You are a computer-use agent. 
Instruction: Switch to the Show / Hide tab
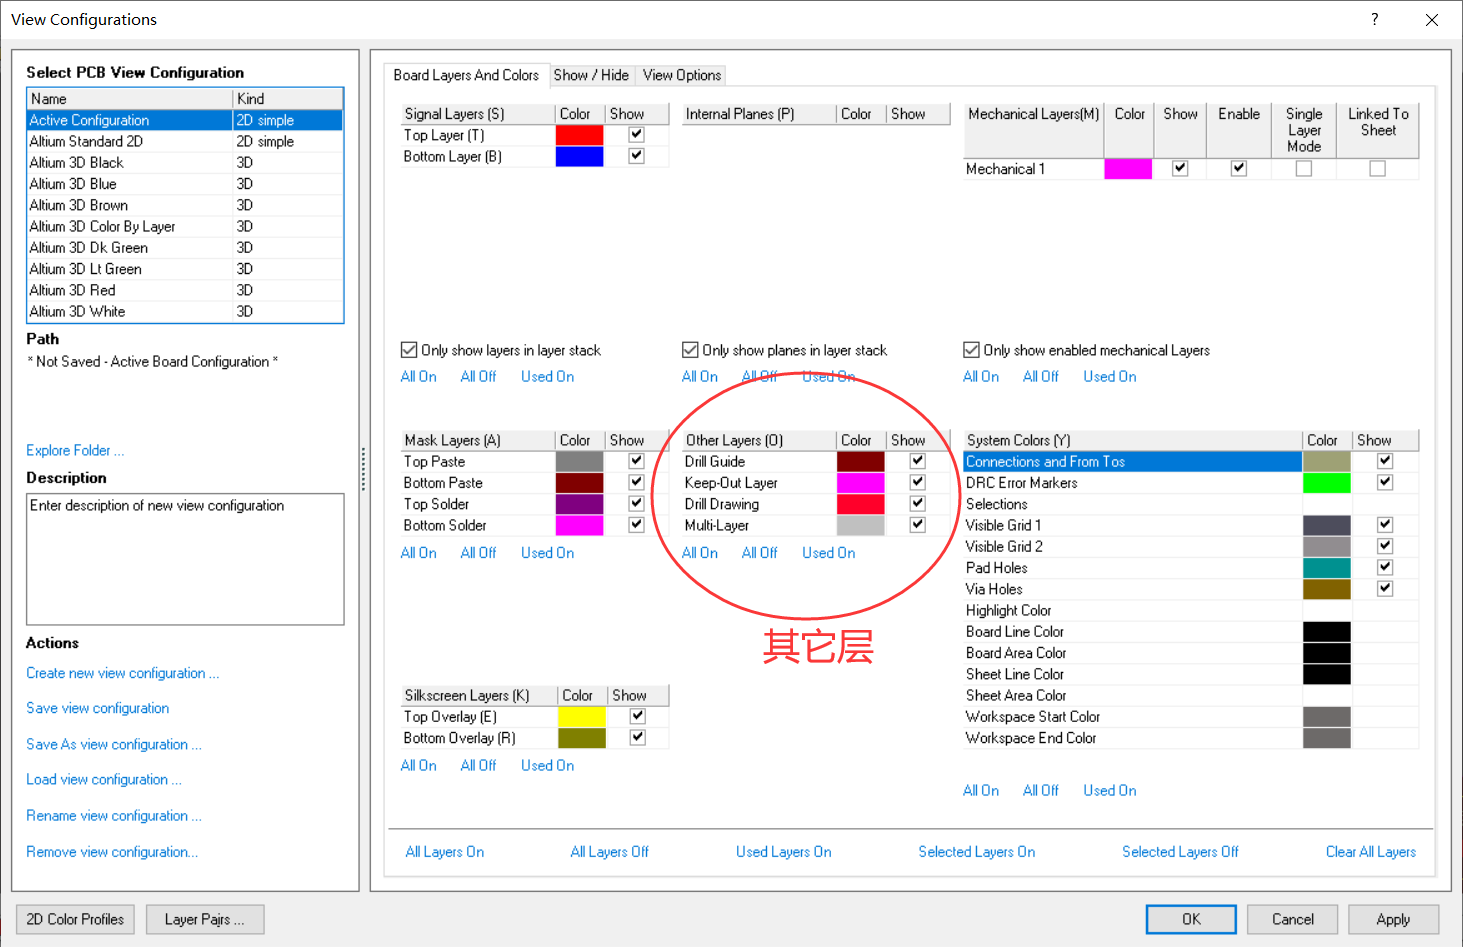pos(591,75)
